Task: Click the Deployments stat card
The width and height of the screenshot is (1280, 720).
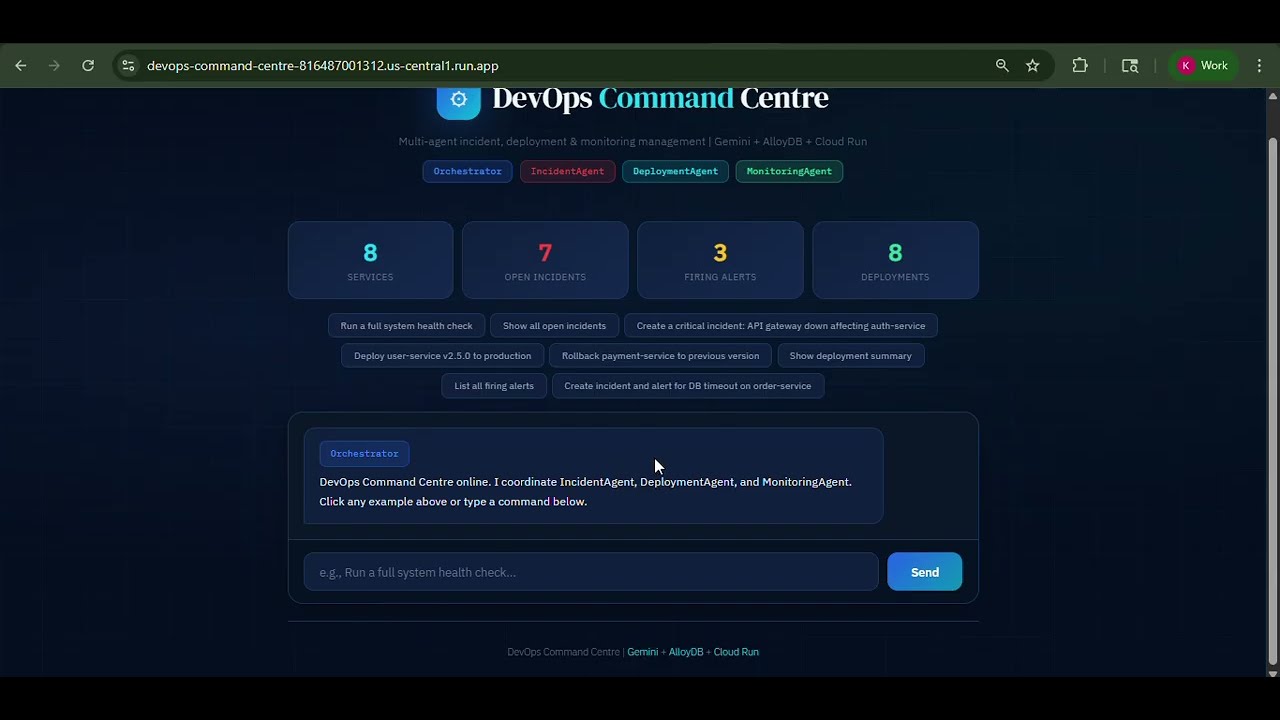Action: (x=895, y=260)
